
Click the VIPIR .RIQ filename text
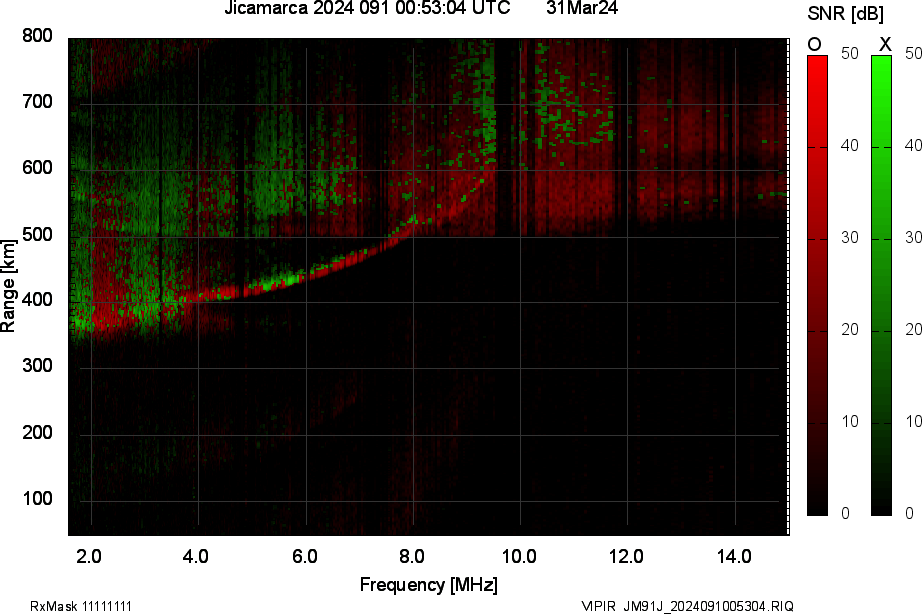(x=688, y=606)
